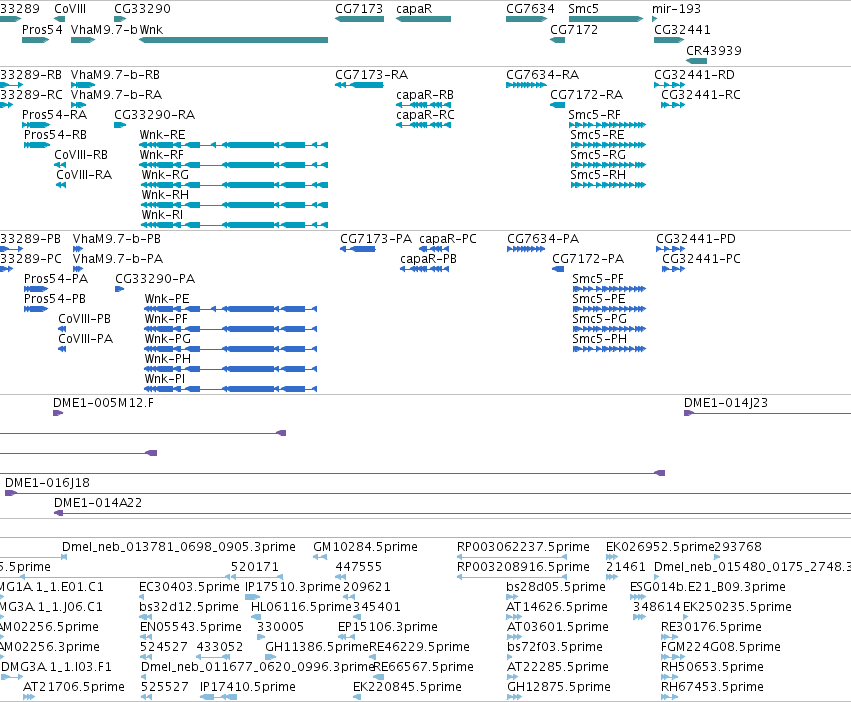The width and height of the screenshot is (851, 702).
Task: Click the capaR-PC protein label
Action: pyautogui.click(x=448, y=238)
